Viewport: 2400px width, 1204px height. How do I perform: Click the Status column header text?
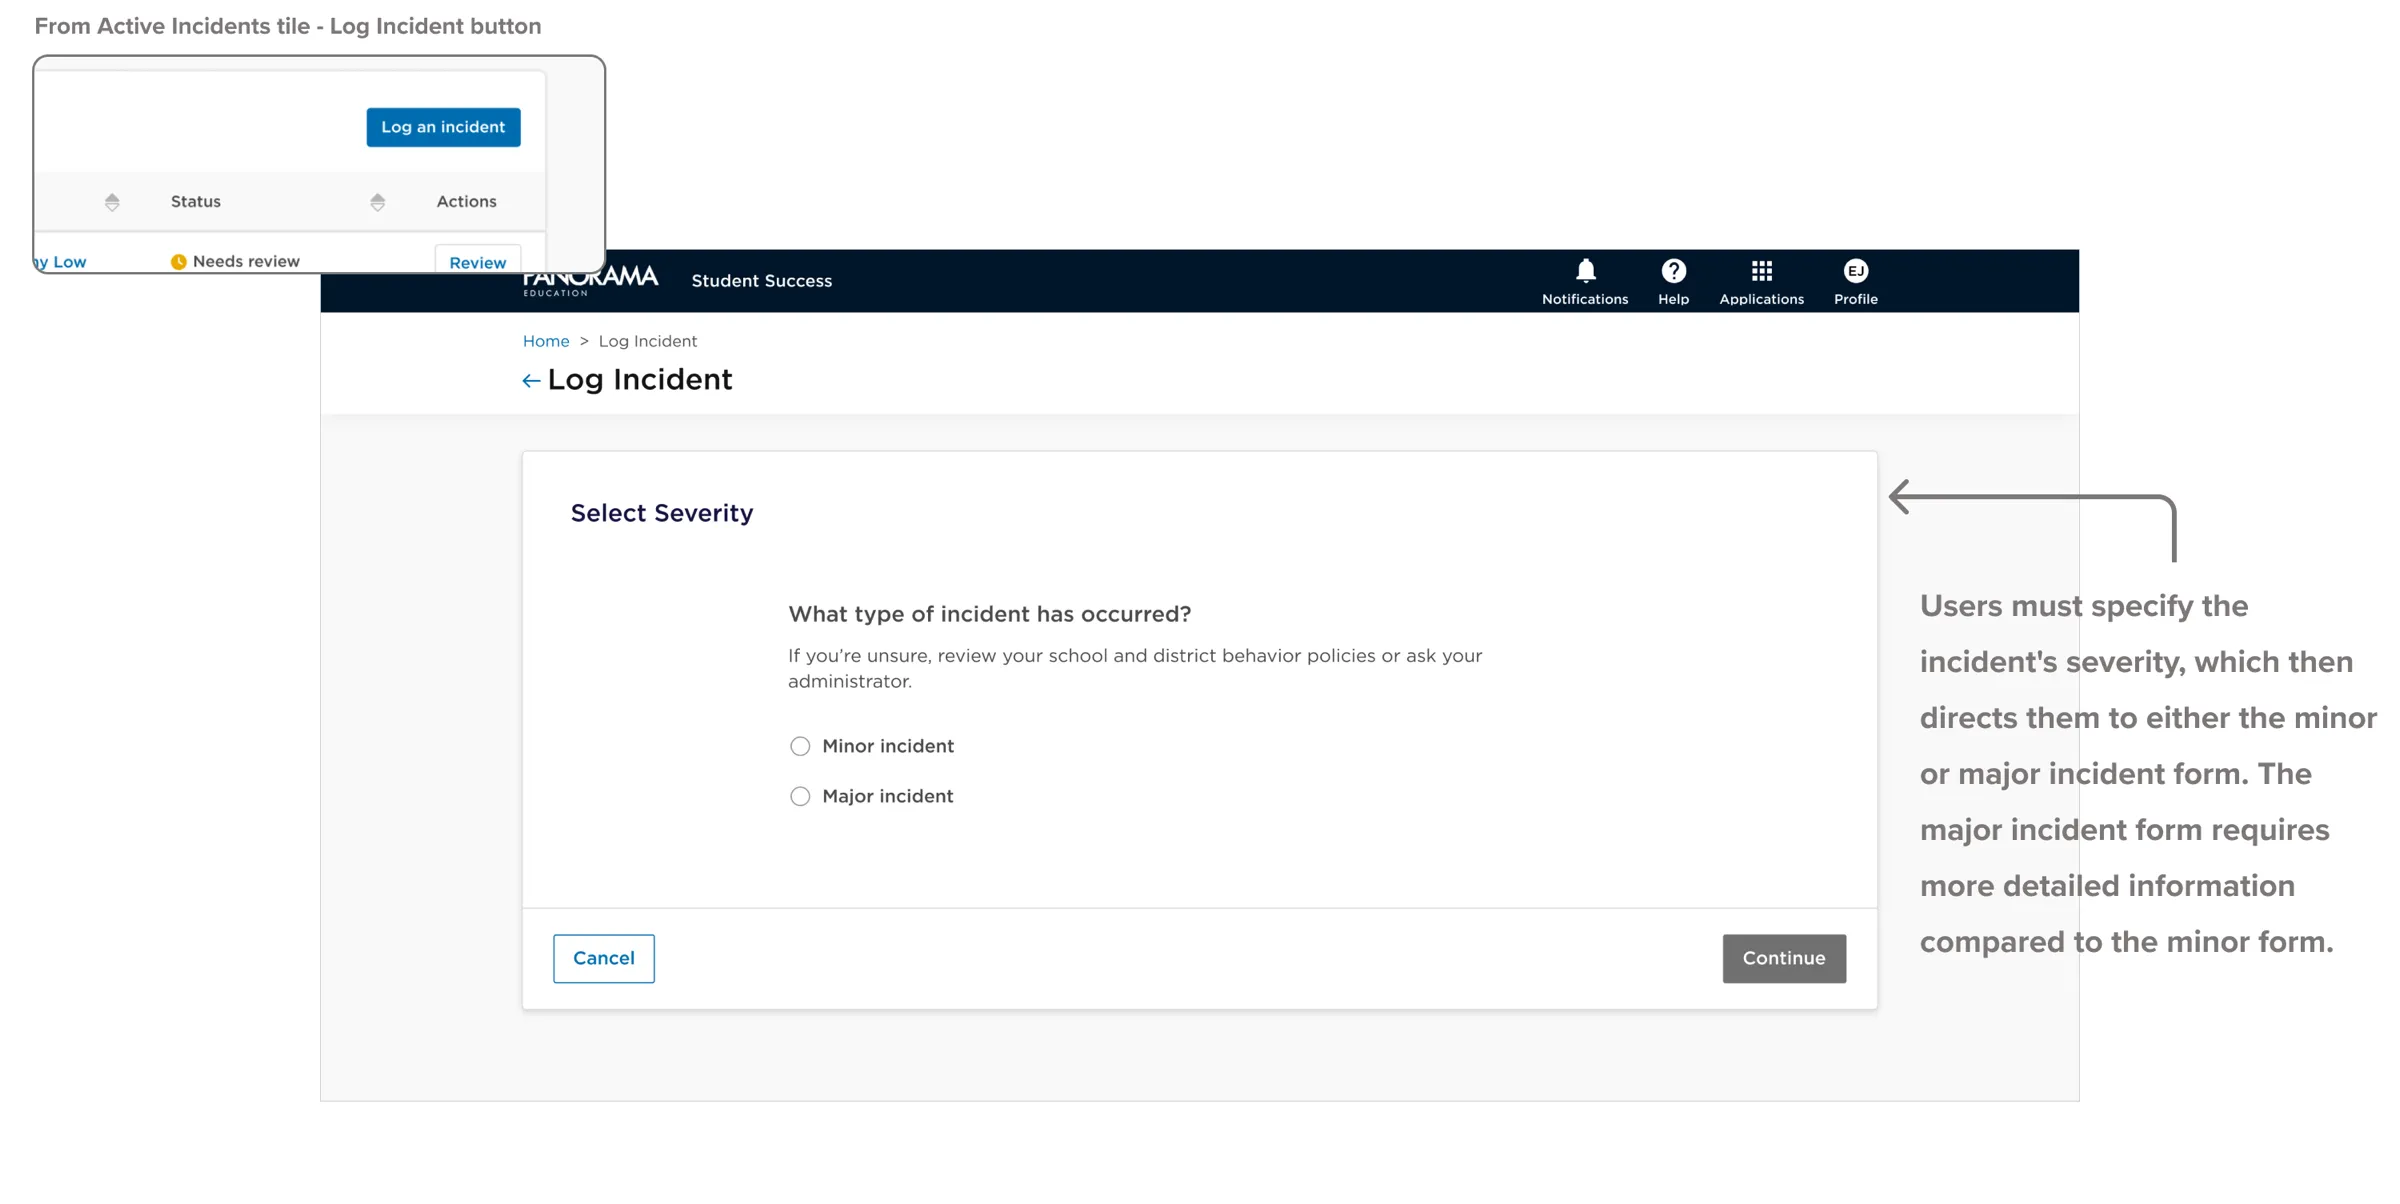(x=195, y=201)
